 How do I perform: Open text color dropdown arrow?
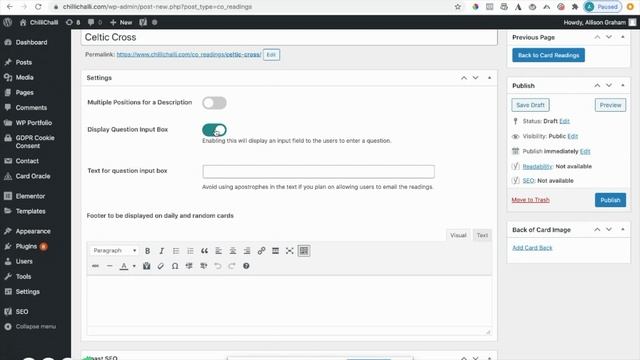134,266
